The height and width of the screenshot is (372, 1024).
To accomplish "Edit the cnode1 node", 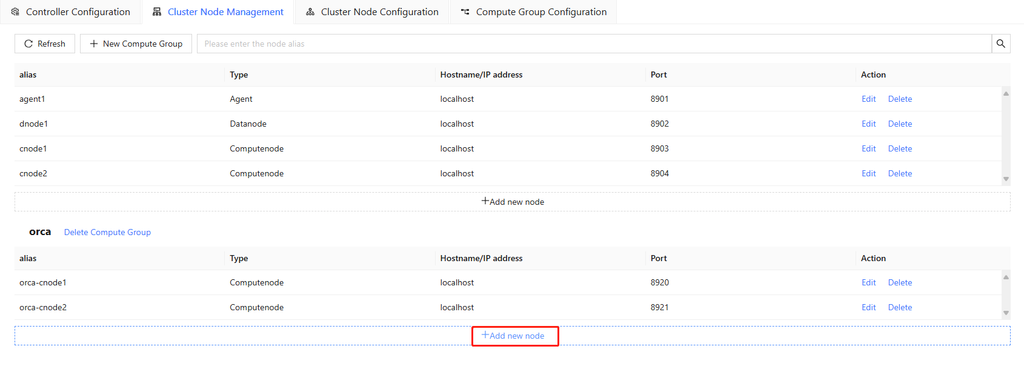I will pyautogui.click(x=868, y=149).
